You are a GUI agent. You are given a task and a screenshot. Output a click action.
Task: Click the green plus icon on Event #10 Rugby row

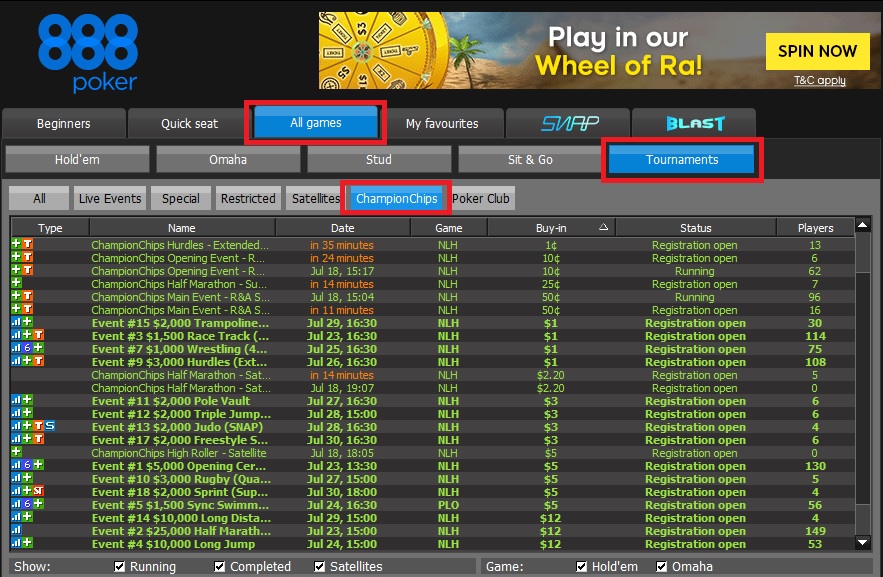point(27,478)
